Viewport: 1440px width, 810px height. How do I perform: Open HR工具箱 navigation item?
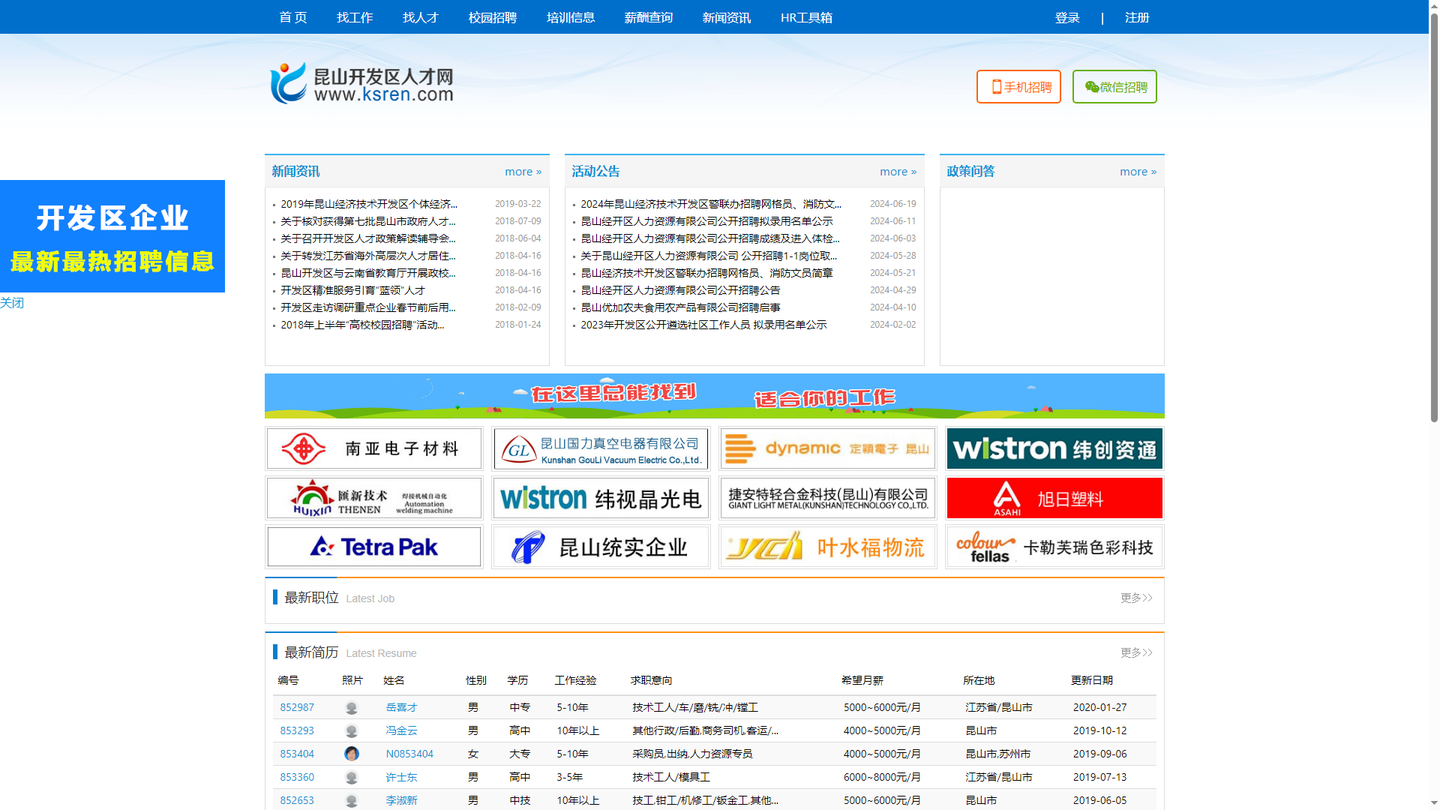point(807,17)
